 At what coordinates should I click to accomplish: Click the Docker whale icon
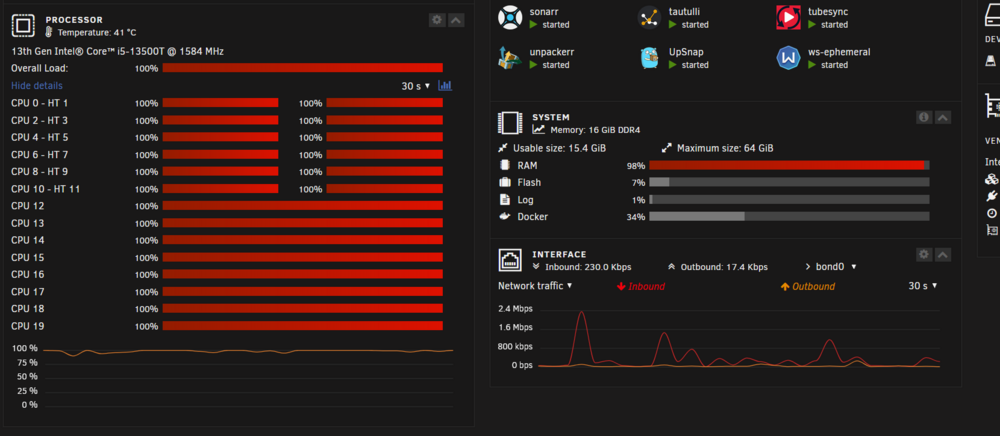[x=505, y=217]
